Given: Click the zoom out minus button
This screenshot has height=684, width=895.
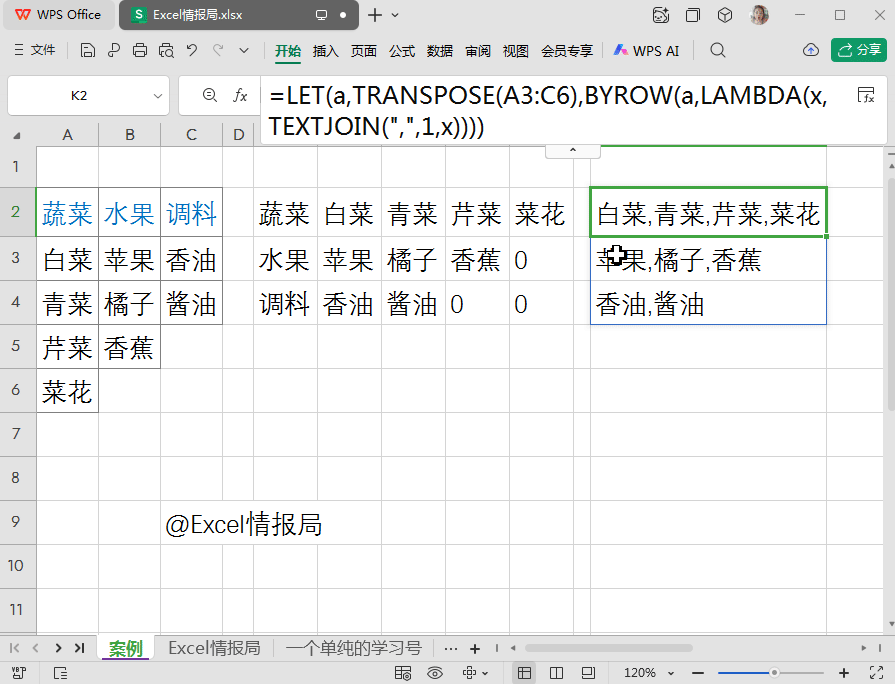Looking at the screenshot, I should pos(698,673).
